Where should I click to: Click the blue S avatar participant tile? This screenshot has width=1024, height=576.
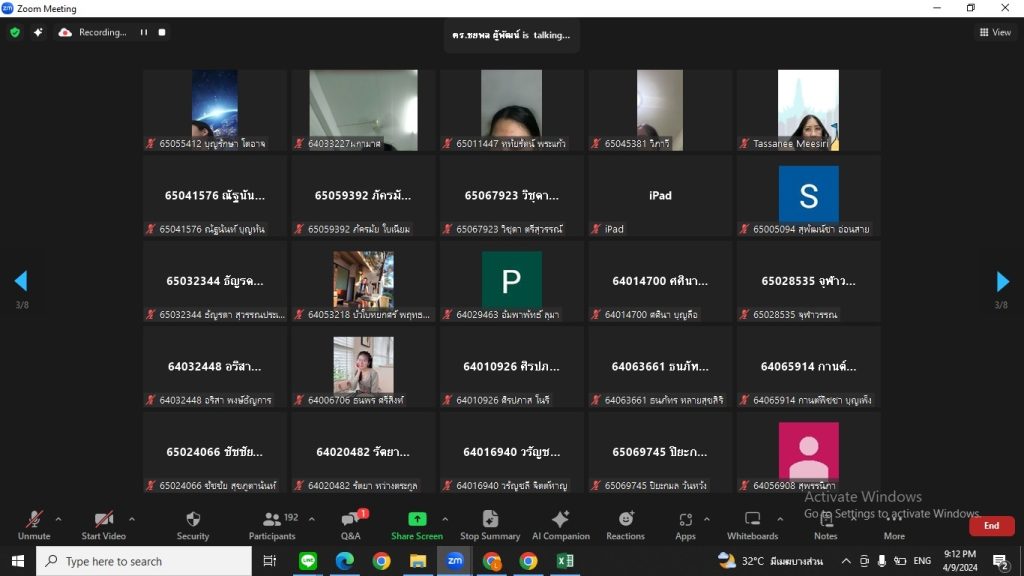[808, 195]
